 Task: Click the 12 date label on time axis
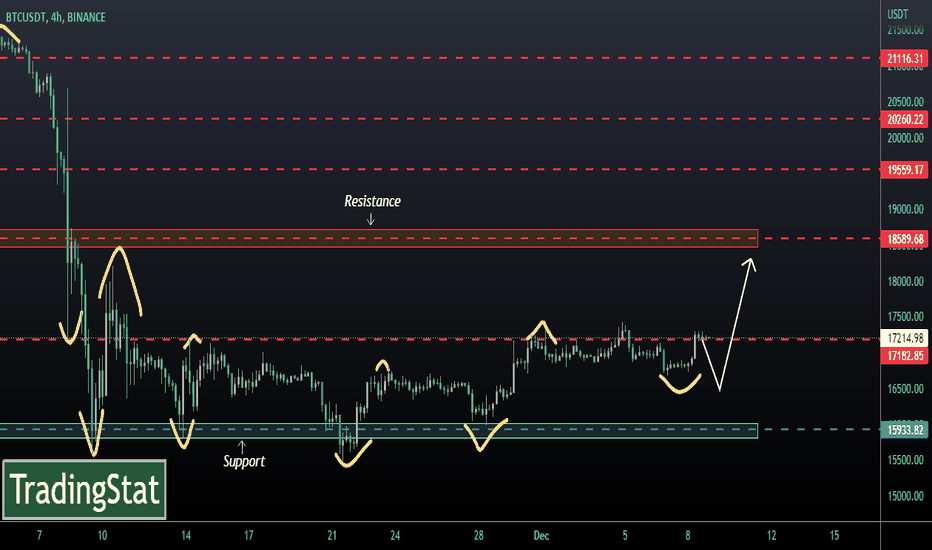click(x=772, y=535)
